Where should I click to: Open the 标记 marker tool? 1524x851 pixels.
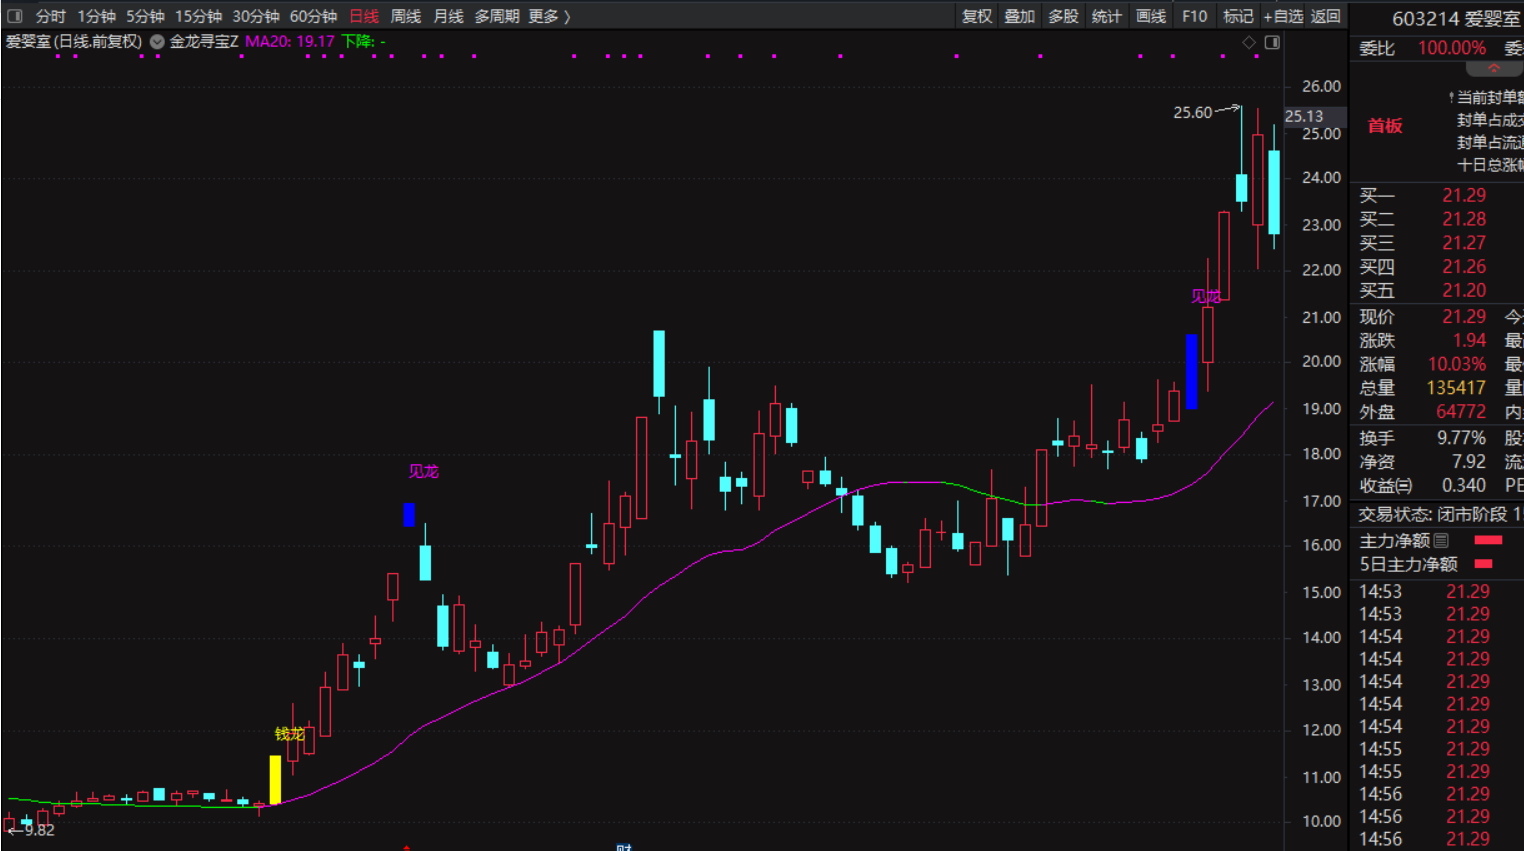[1237, 16]
